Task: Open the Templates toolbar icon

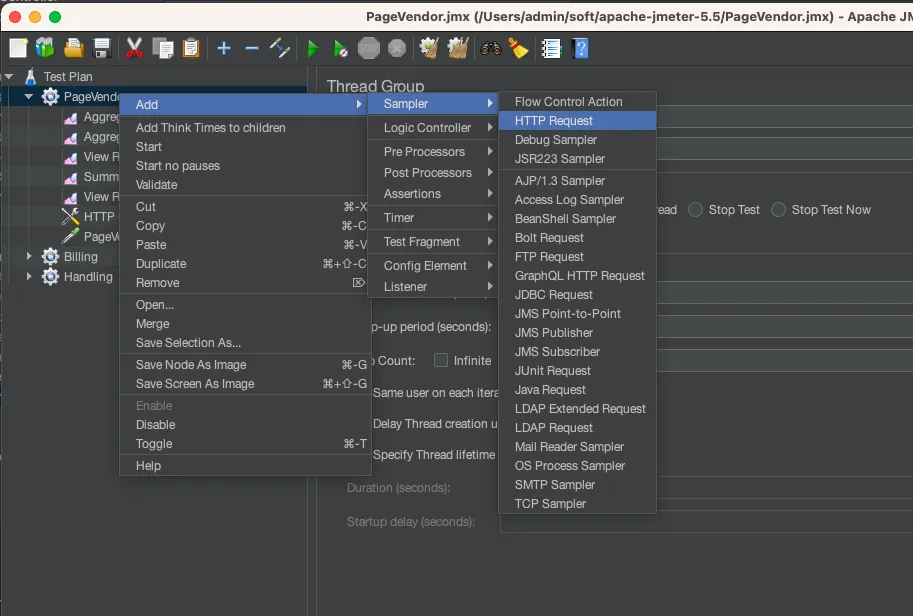Action: [45, 48]
